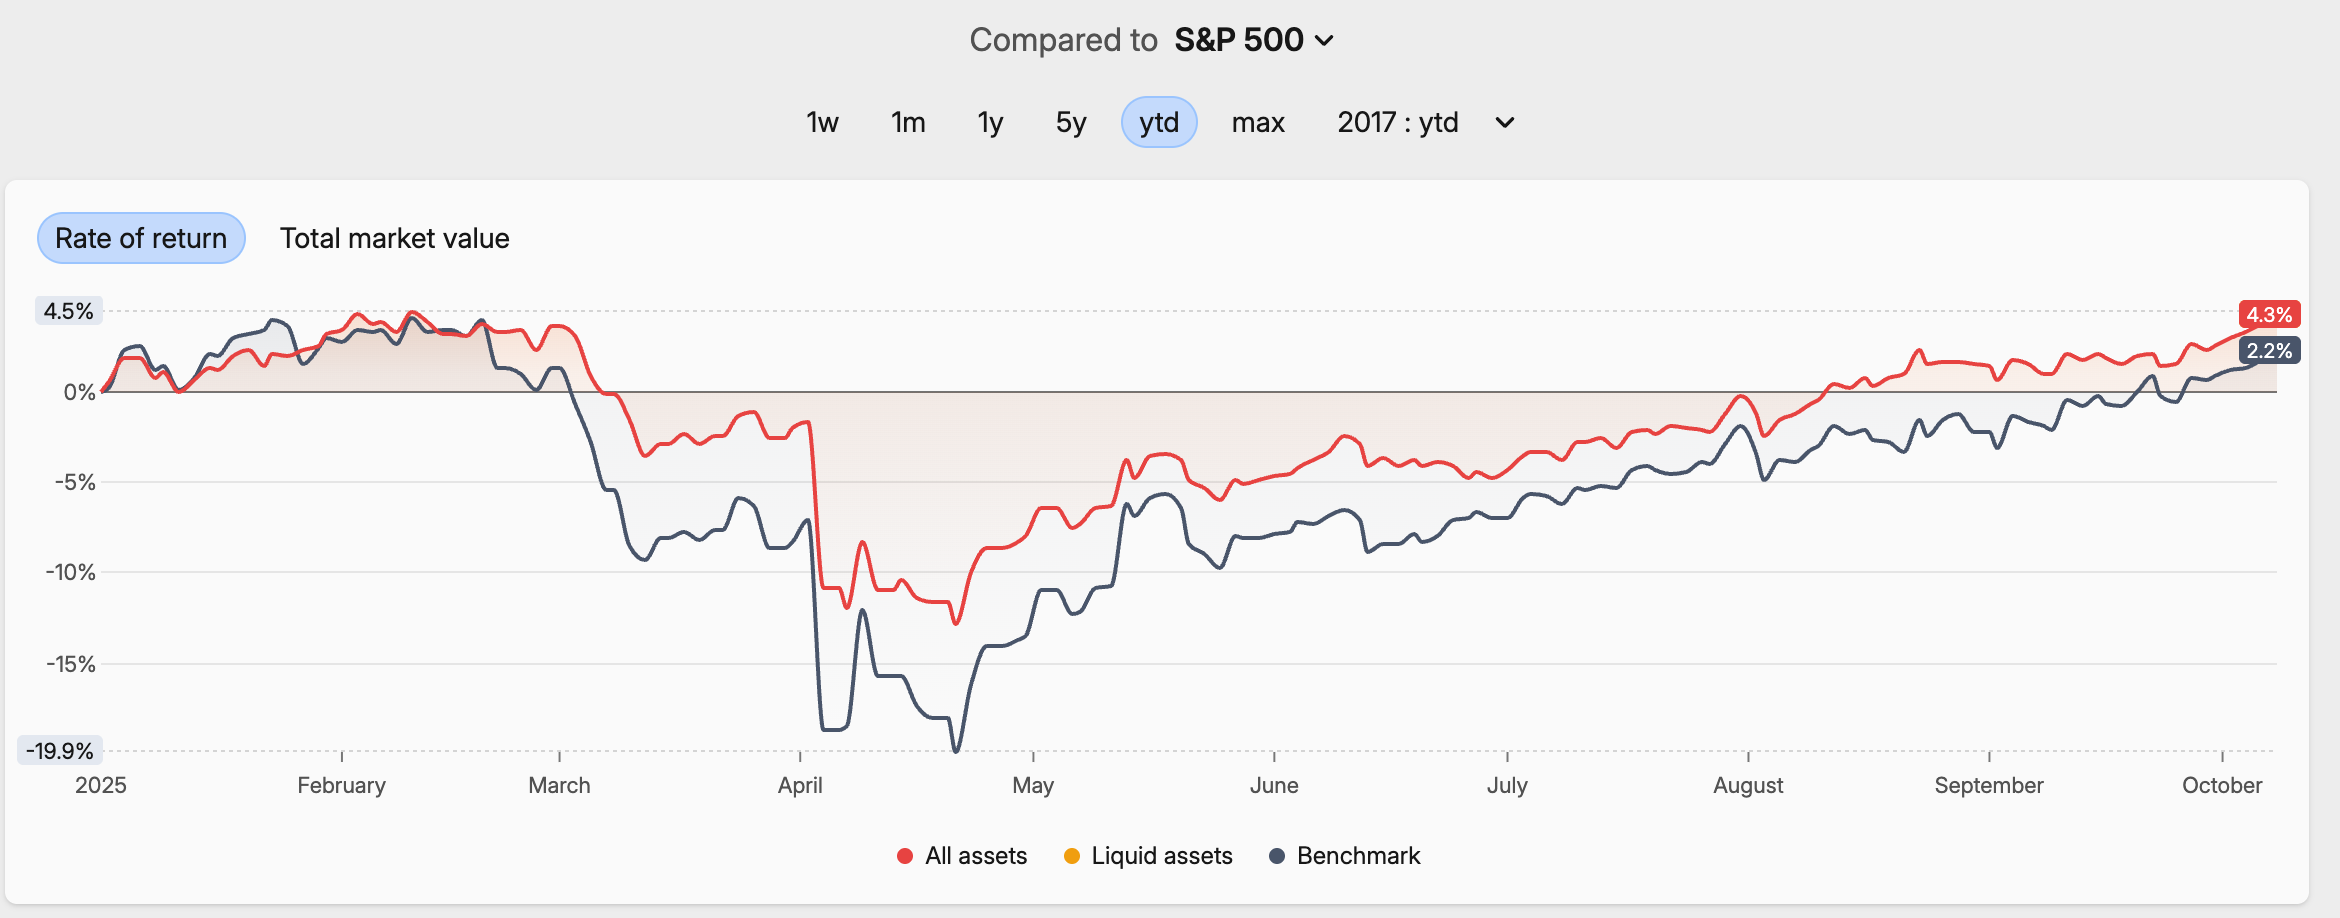
Task: Toggle the Liquid assets series label
Action: pyautogui.click(x=1162, y=856)
